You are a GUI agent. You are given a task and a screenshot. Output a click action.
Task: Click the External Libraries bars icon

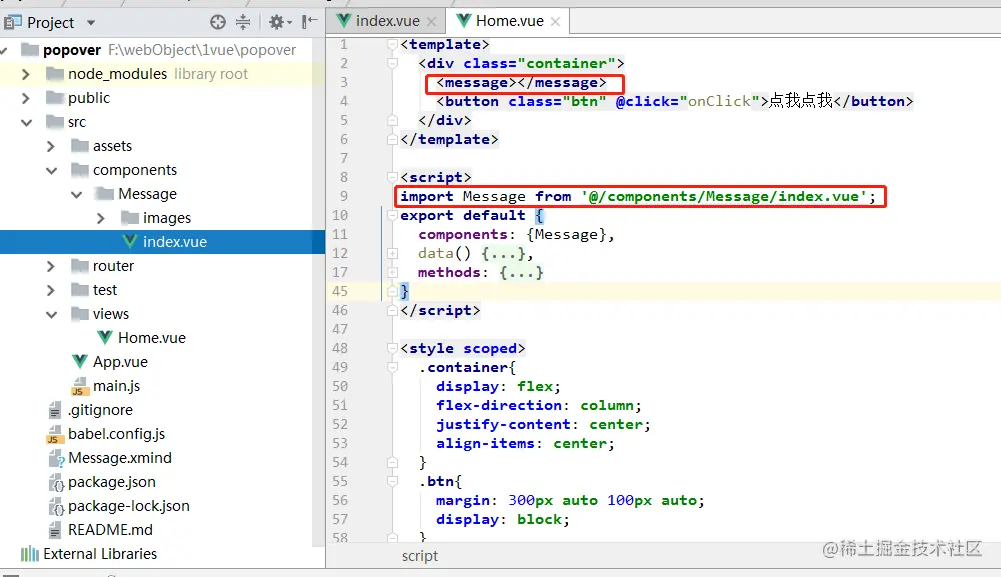[x=29, y=554]
